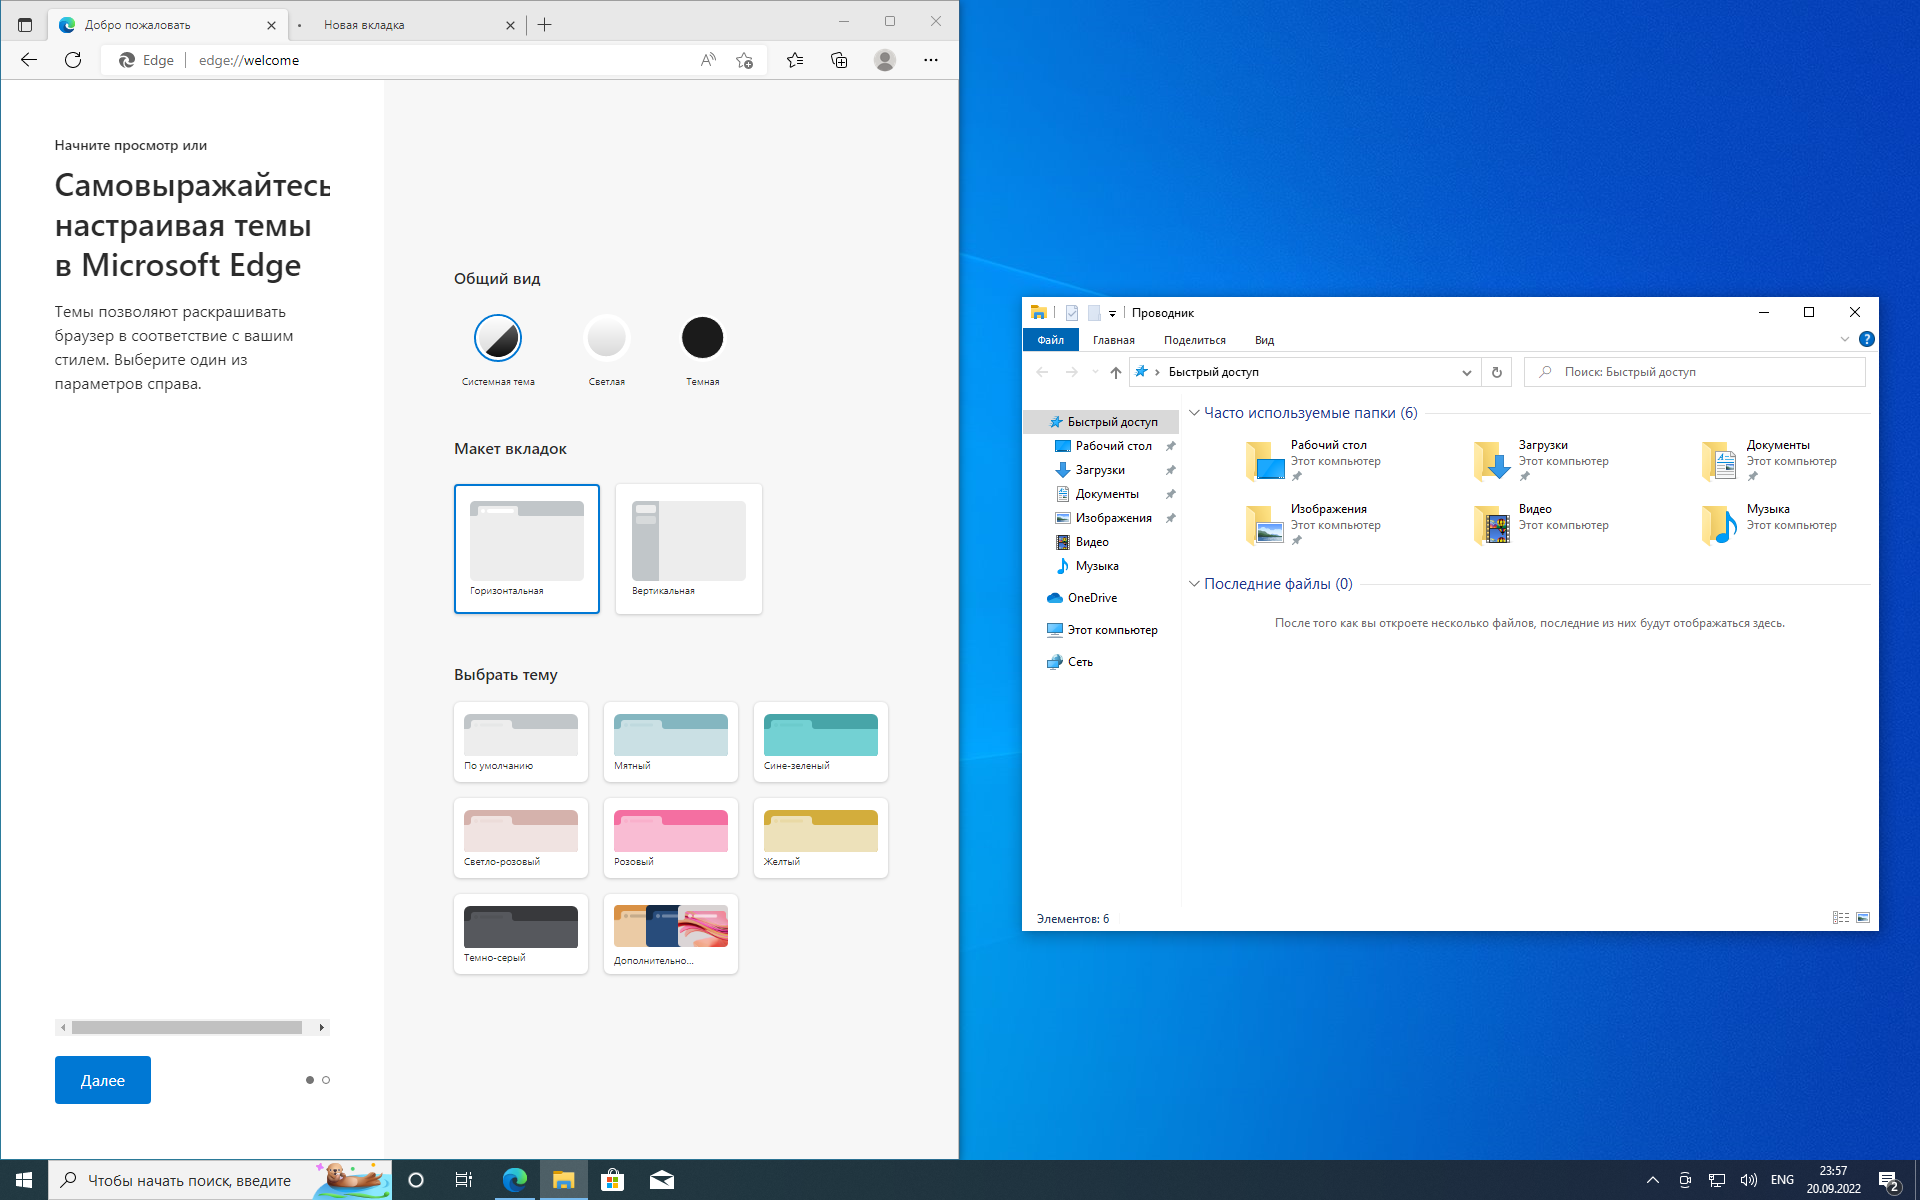Pick the По умолчанию theme swatch

pyautogui.click(x=521, y=741)
